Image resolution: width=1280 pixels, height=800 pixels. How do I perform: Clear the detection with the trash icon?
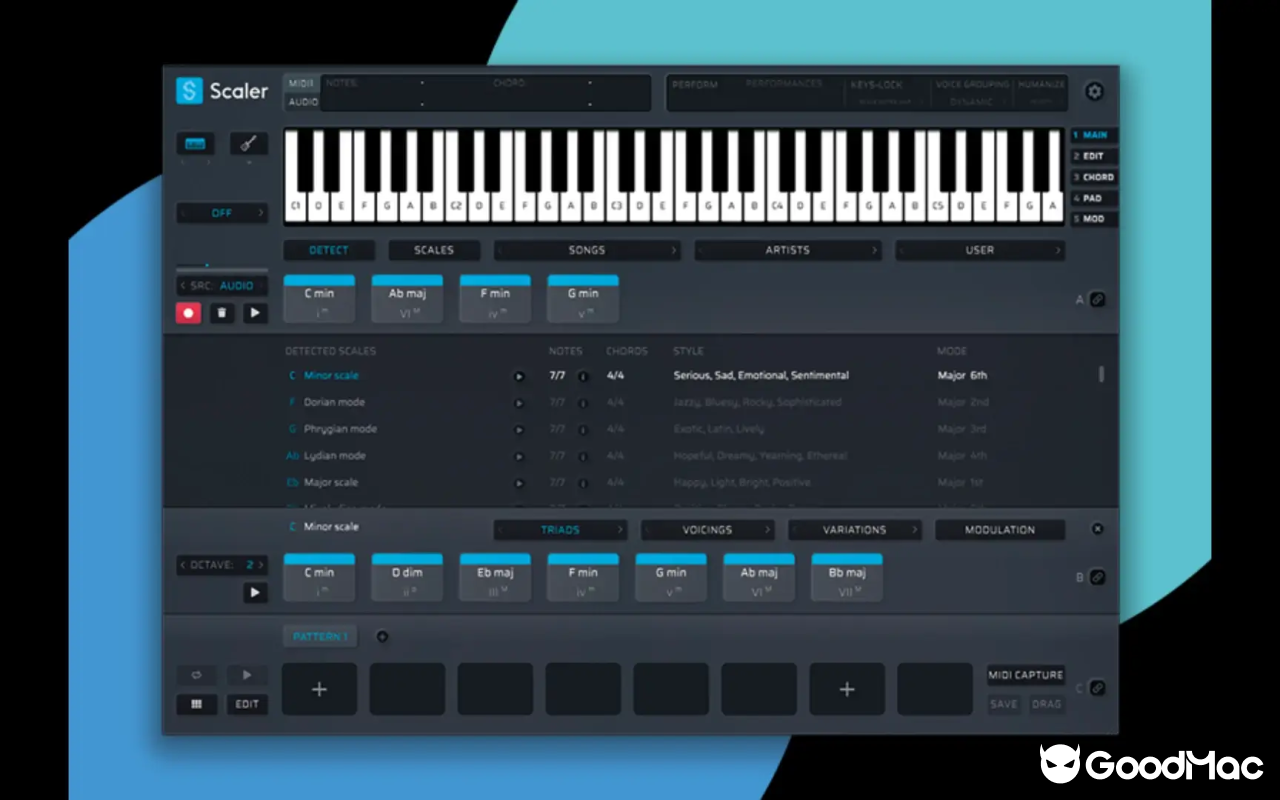tap(221, 313)
